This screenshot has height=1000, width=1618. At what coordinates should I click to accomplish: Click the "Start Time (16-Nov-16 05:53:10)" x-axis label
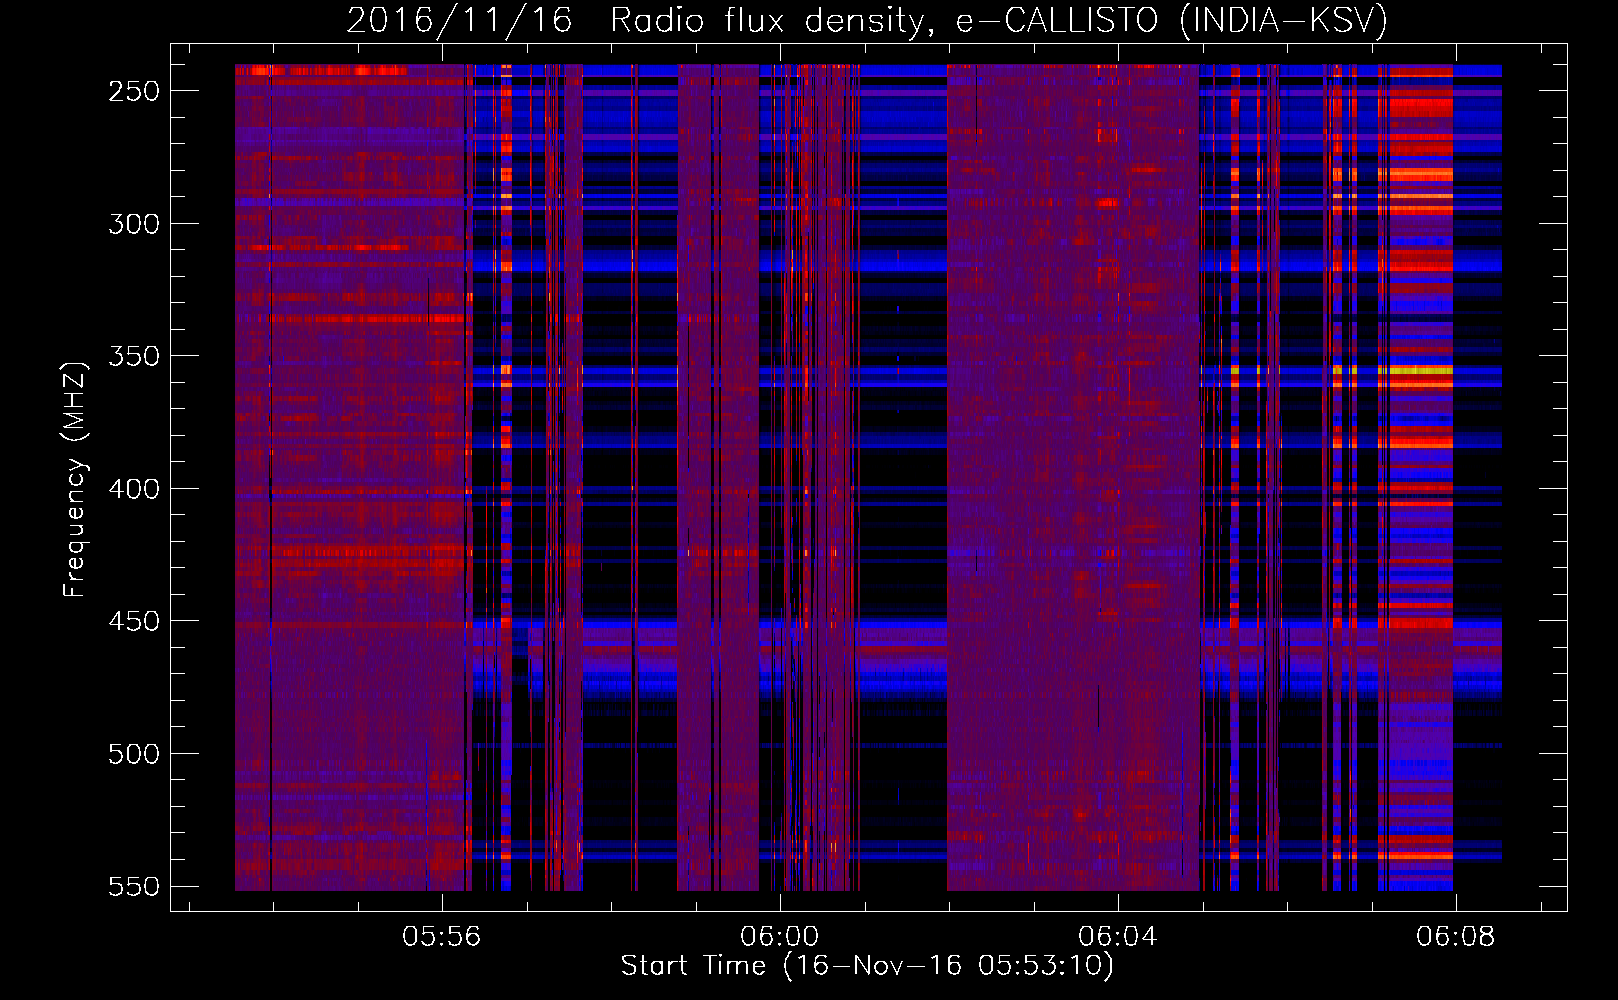coord(867,966)
